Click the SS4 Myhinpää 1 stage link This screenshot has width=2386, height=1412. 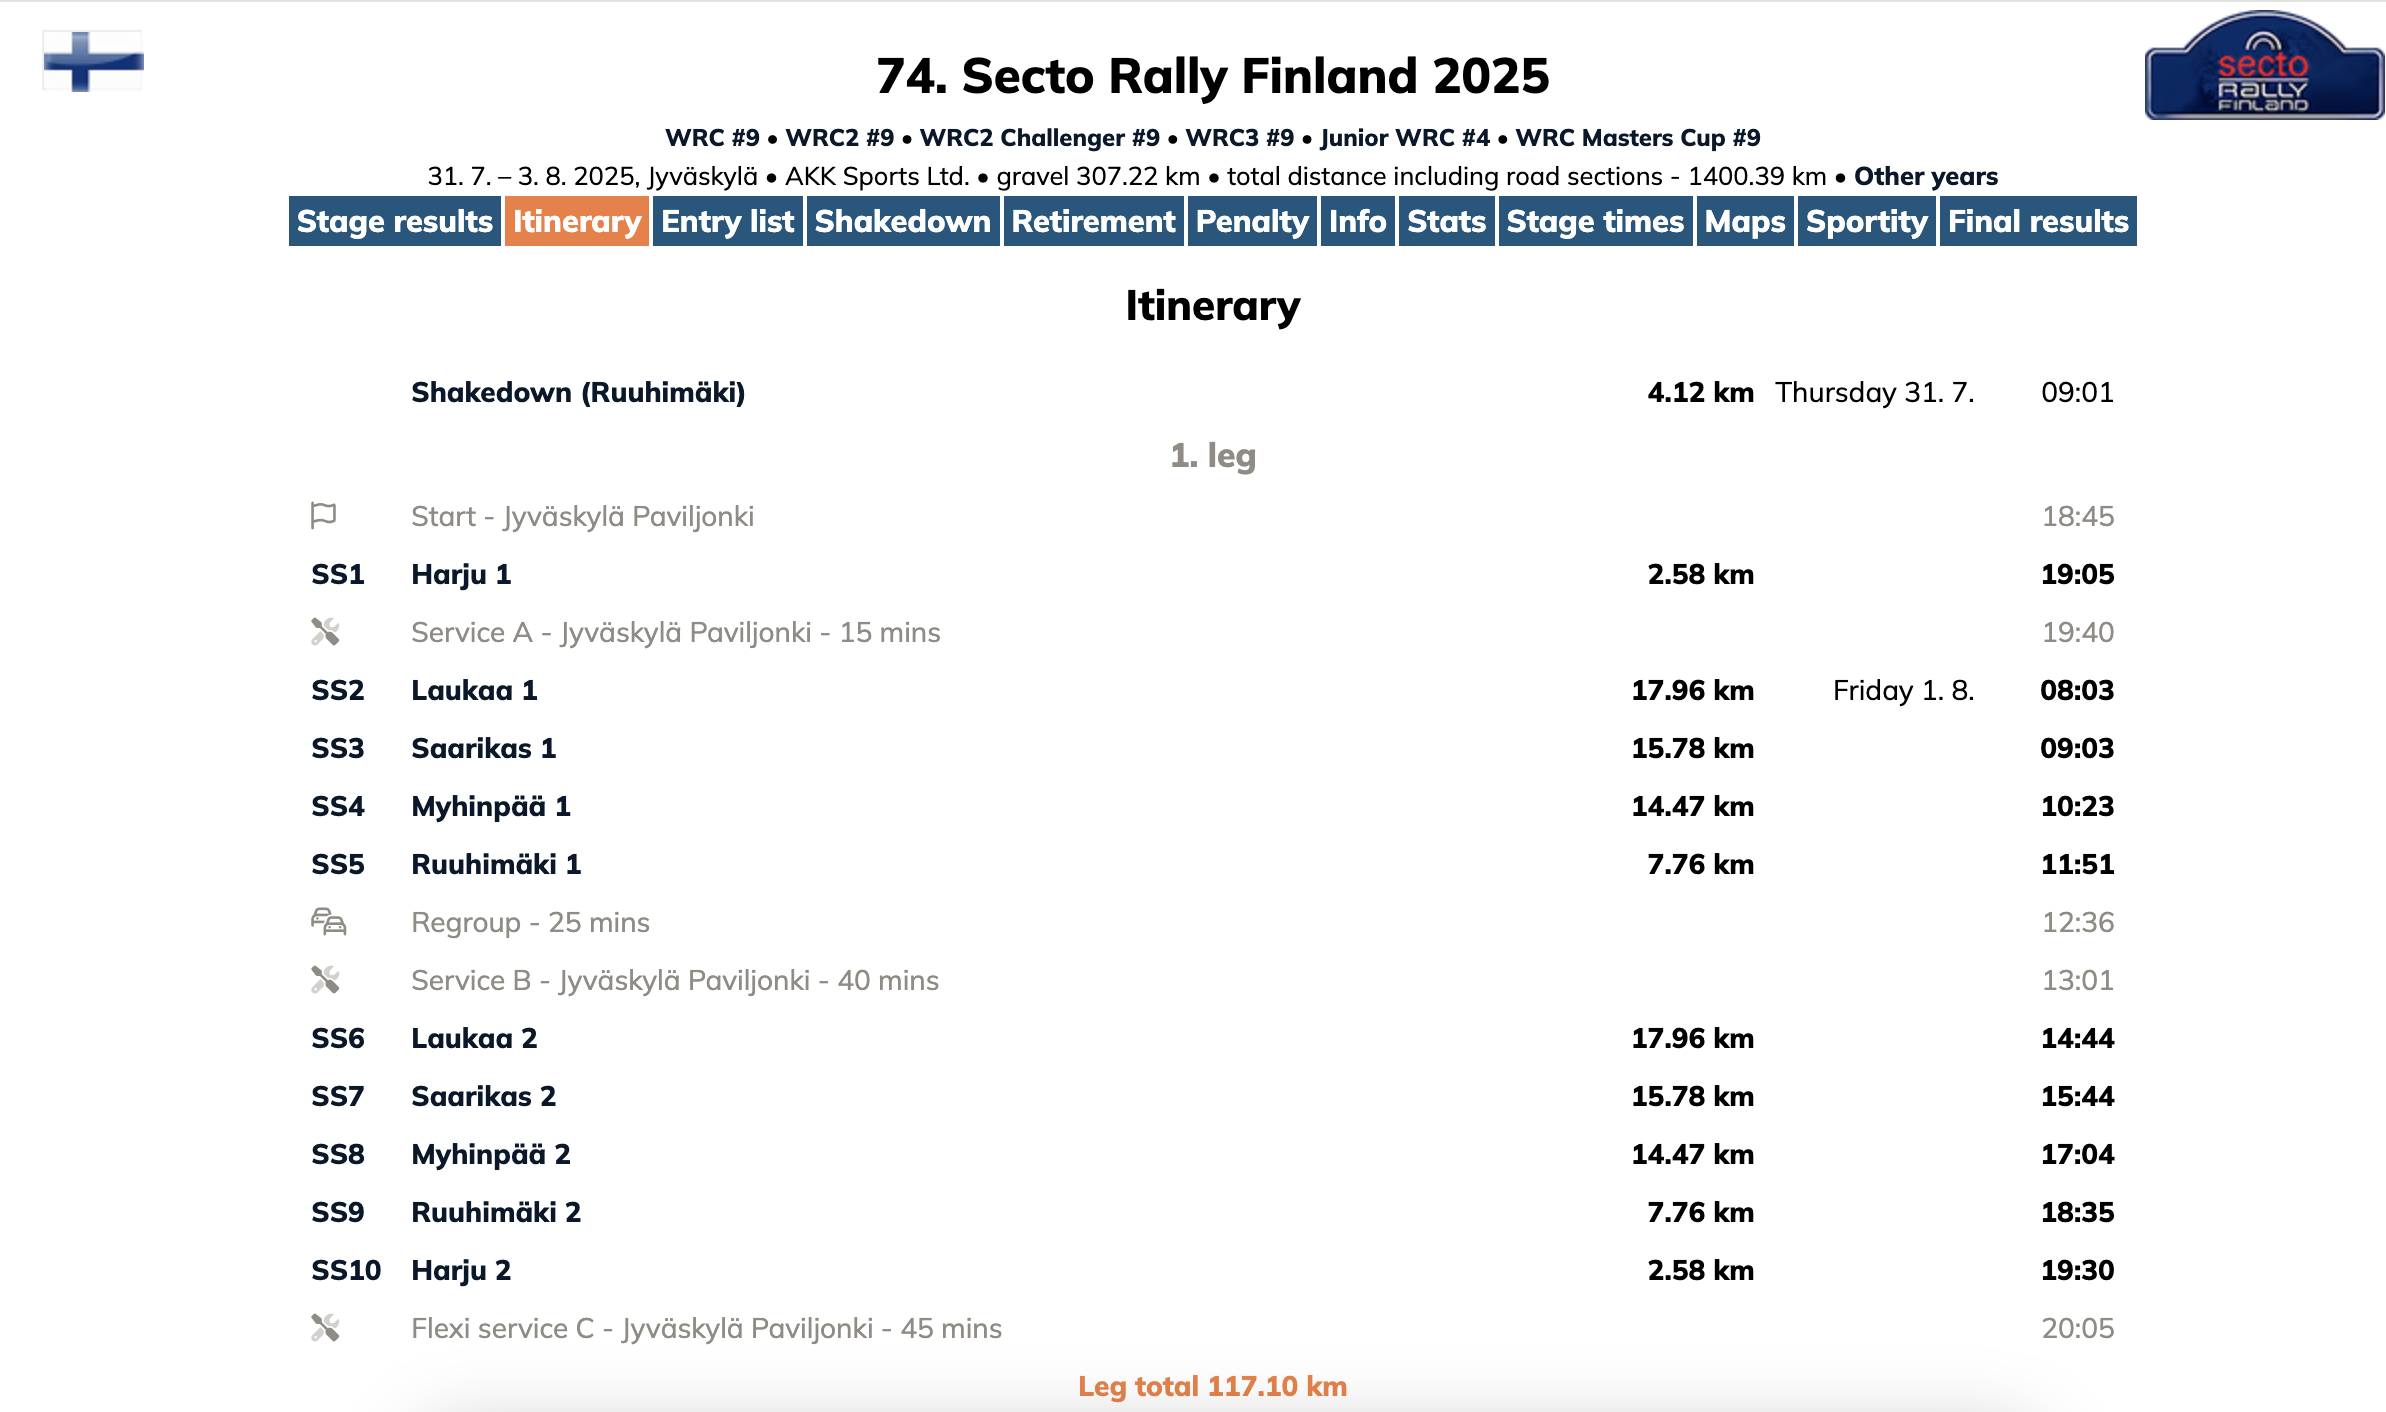click(x=491, y=806)
